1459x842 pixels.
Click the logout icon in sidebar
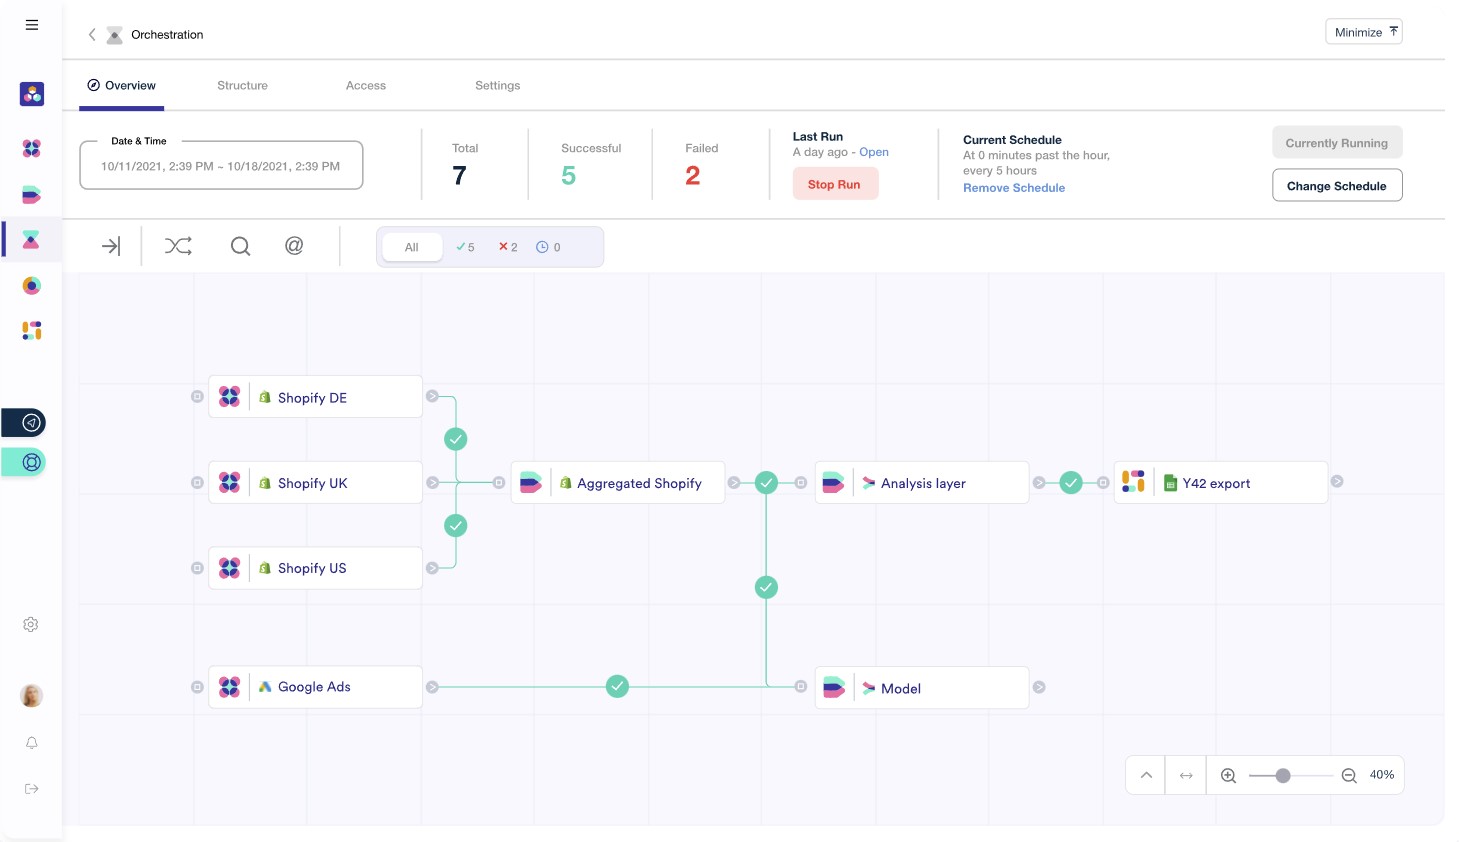coord(32,789)
